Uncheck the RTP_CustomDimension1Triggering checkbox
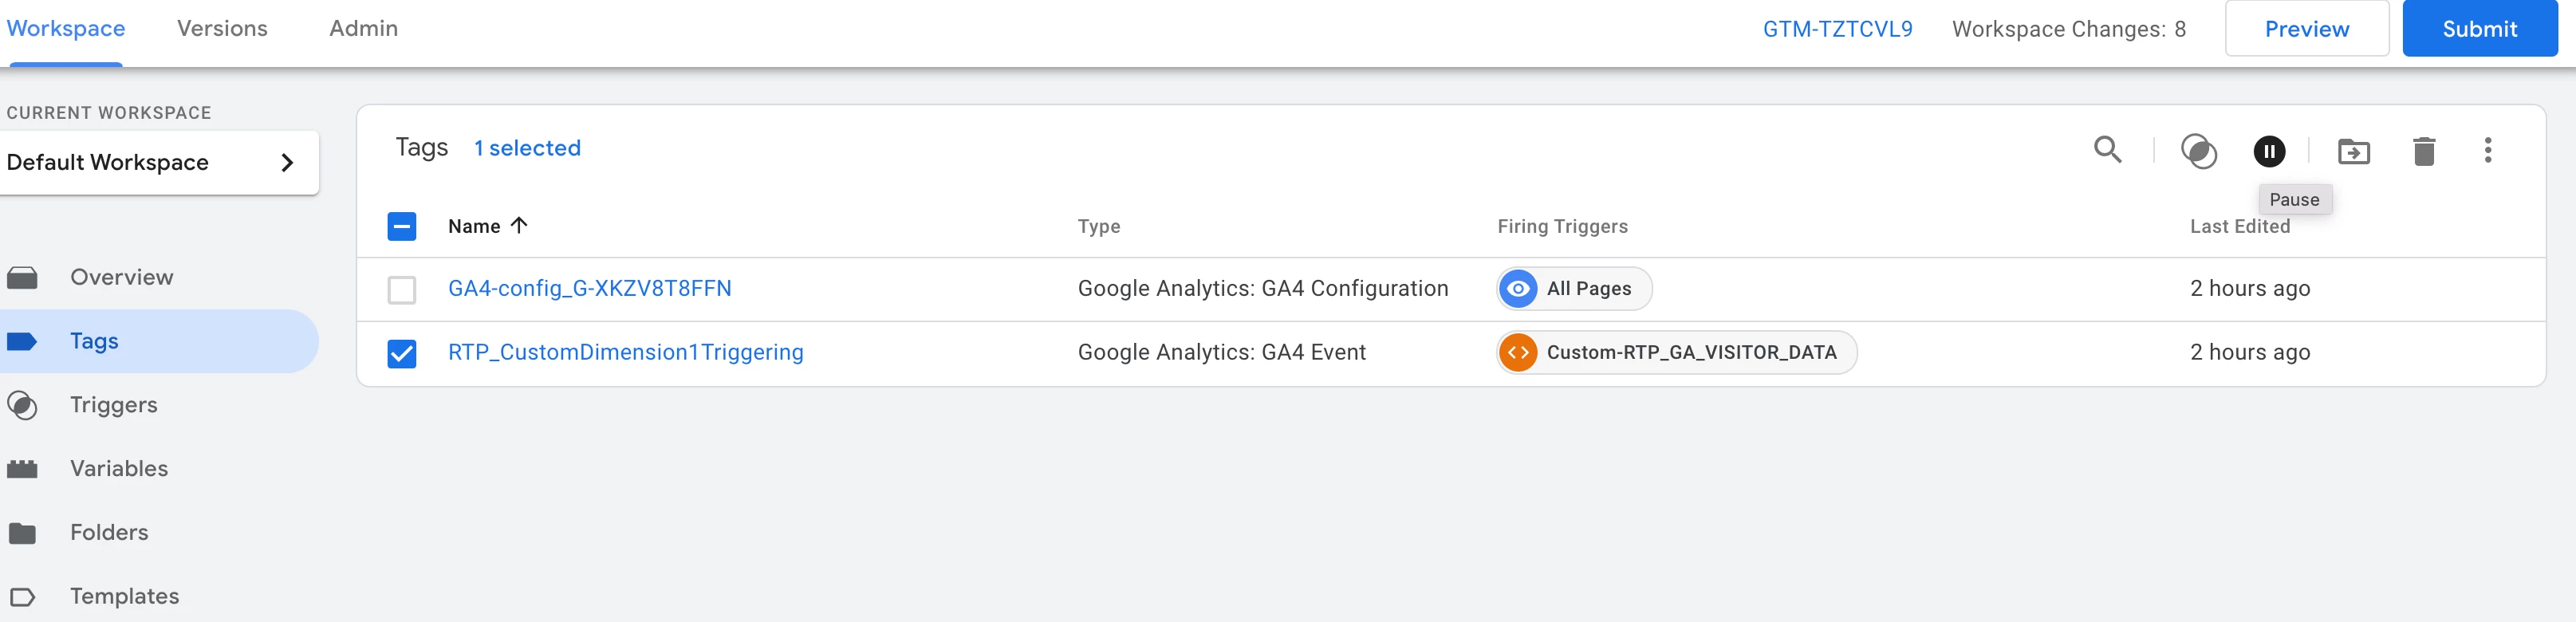 click(x=402, y=353)
